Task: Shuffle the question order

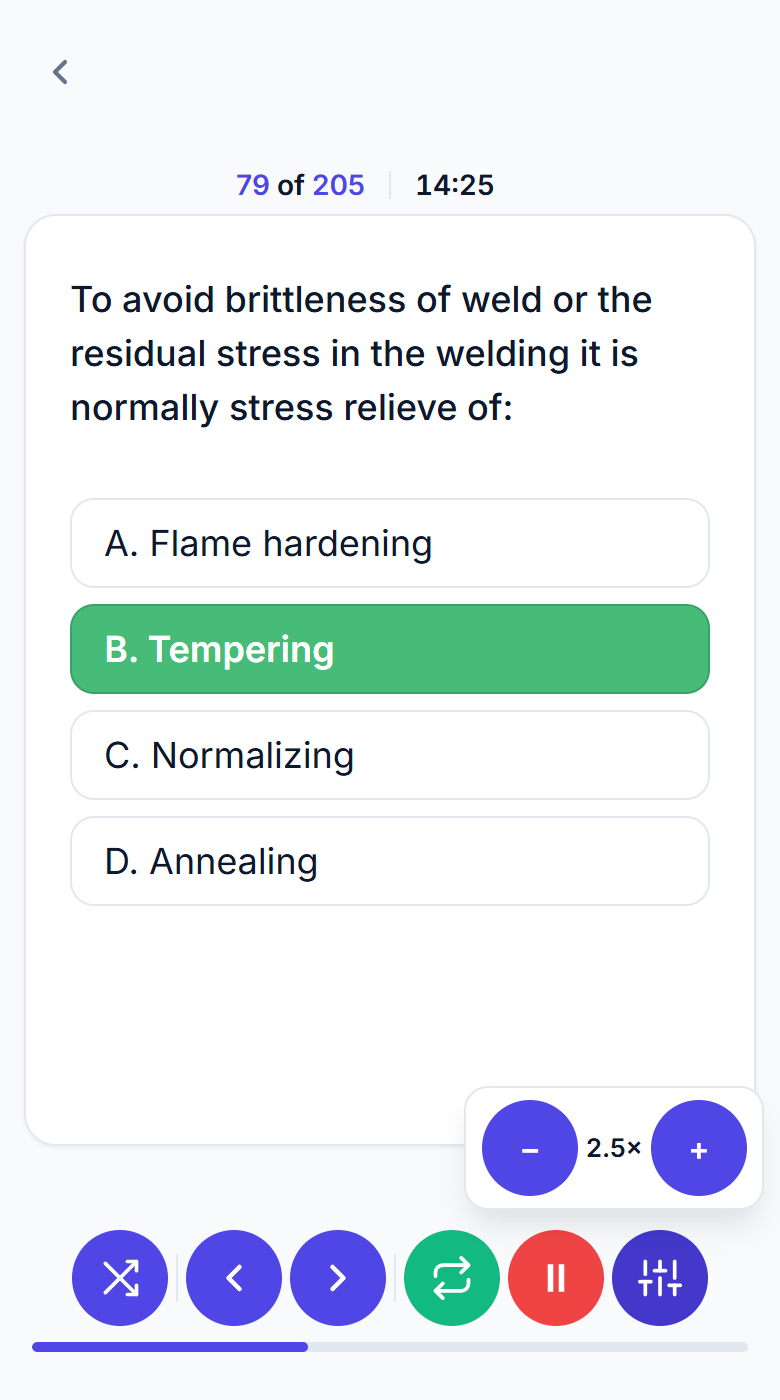Action: pyautogui.click(x=120, y=1278)
